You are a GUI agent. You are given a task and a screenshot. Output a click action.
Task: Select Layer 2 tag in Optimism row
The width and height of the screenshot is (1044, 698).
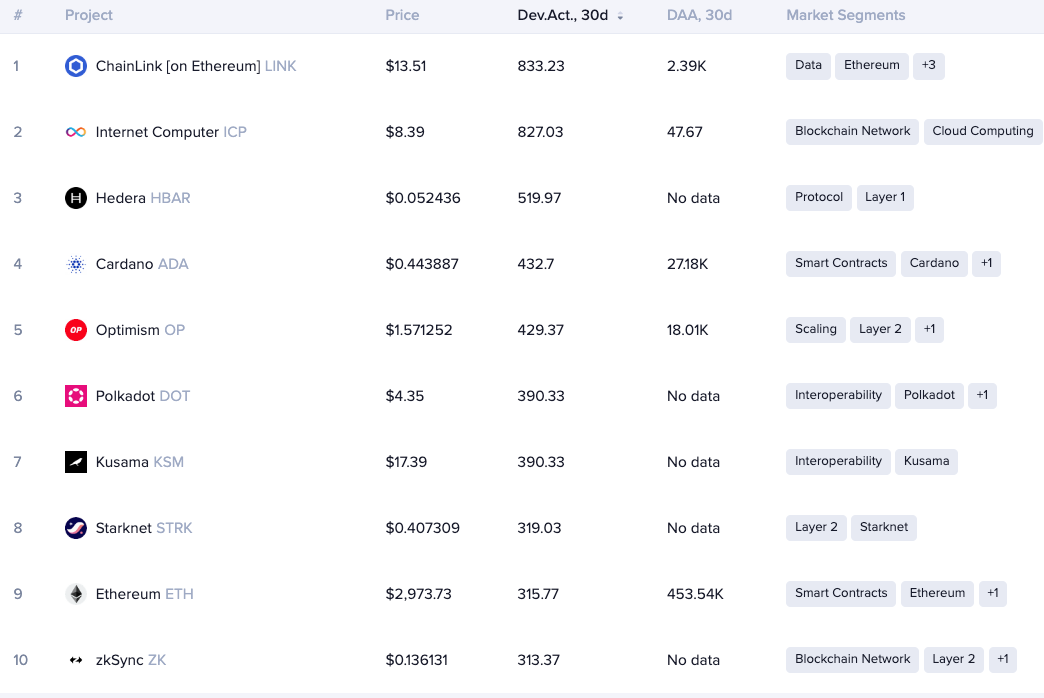[880, 329]
